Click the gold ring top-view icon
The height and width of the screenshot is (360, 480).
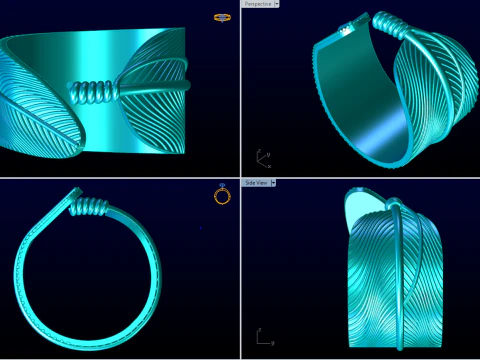click(222, 18)
